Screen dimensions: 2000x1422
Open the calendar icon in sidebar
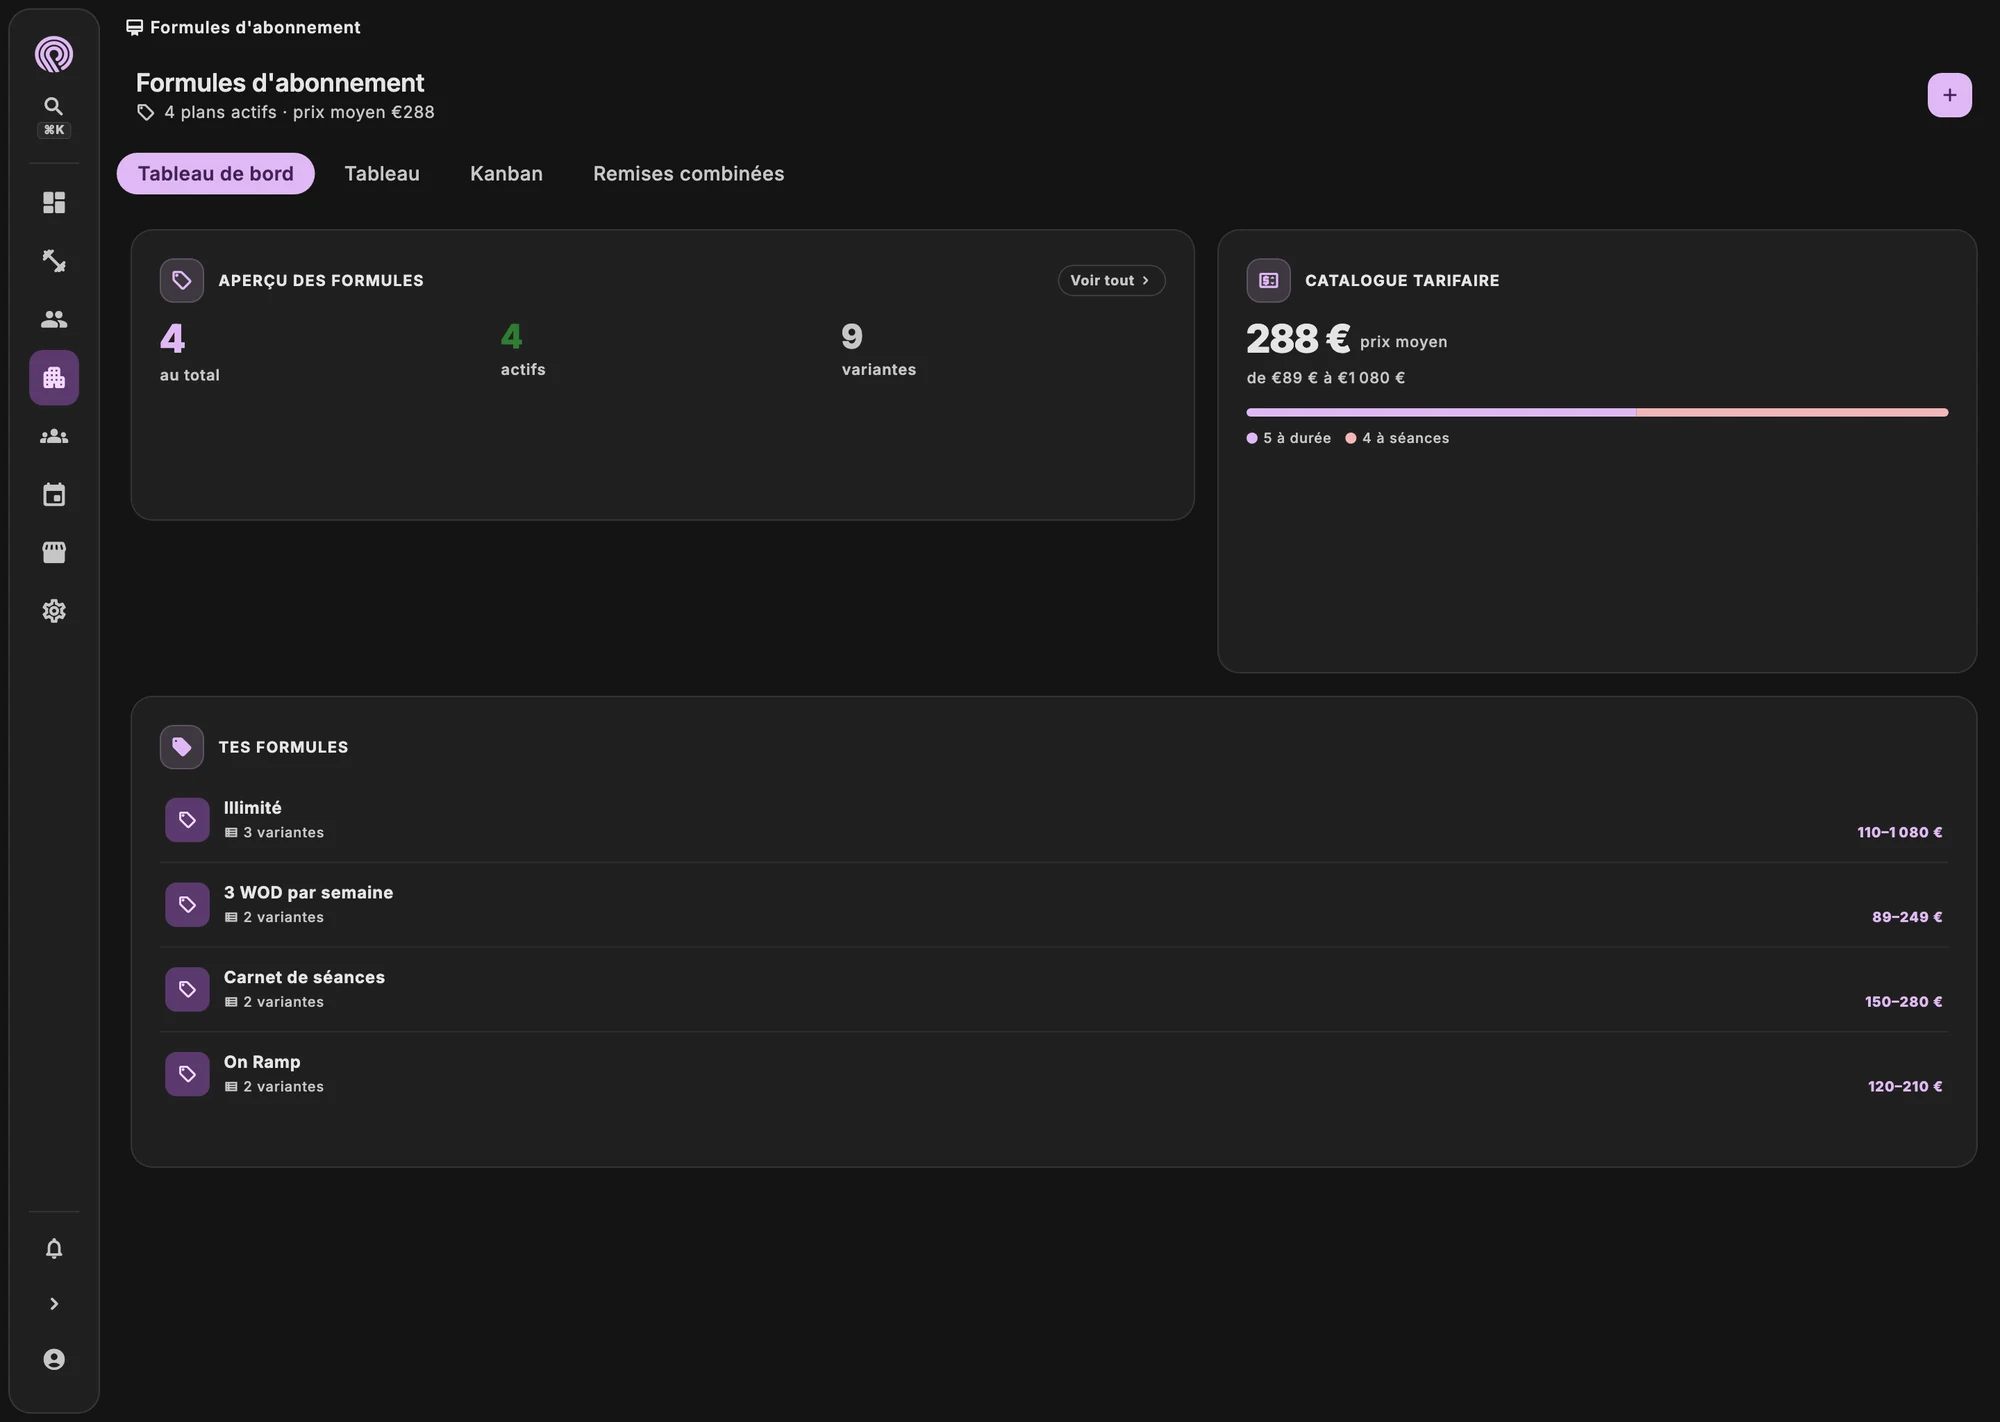54,495
